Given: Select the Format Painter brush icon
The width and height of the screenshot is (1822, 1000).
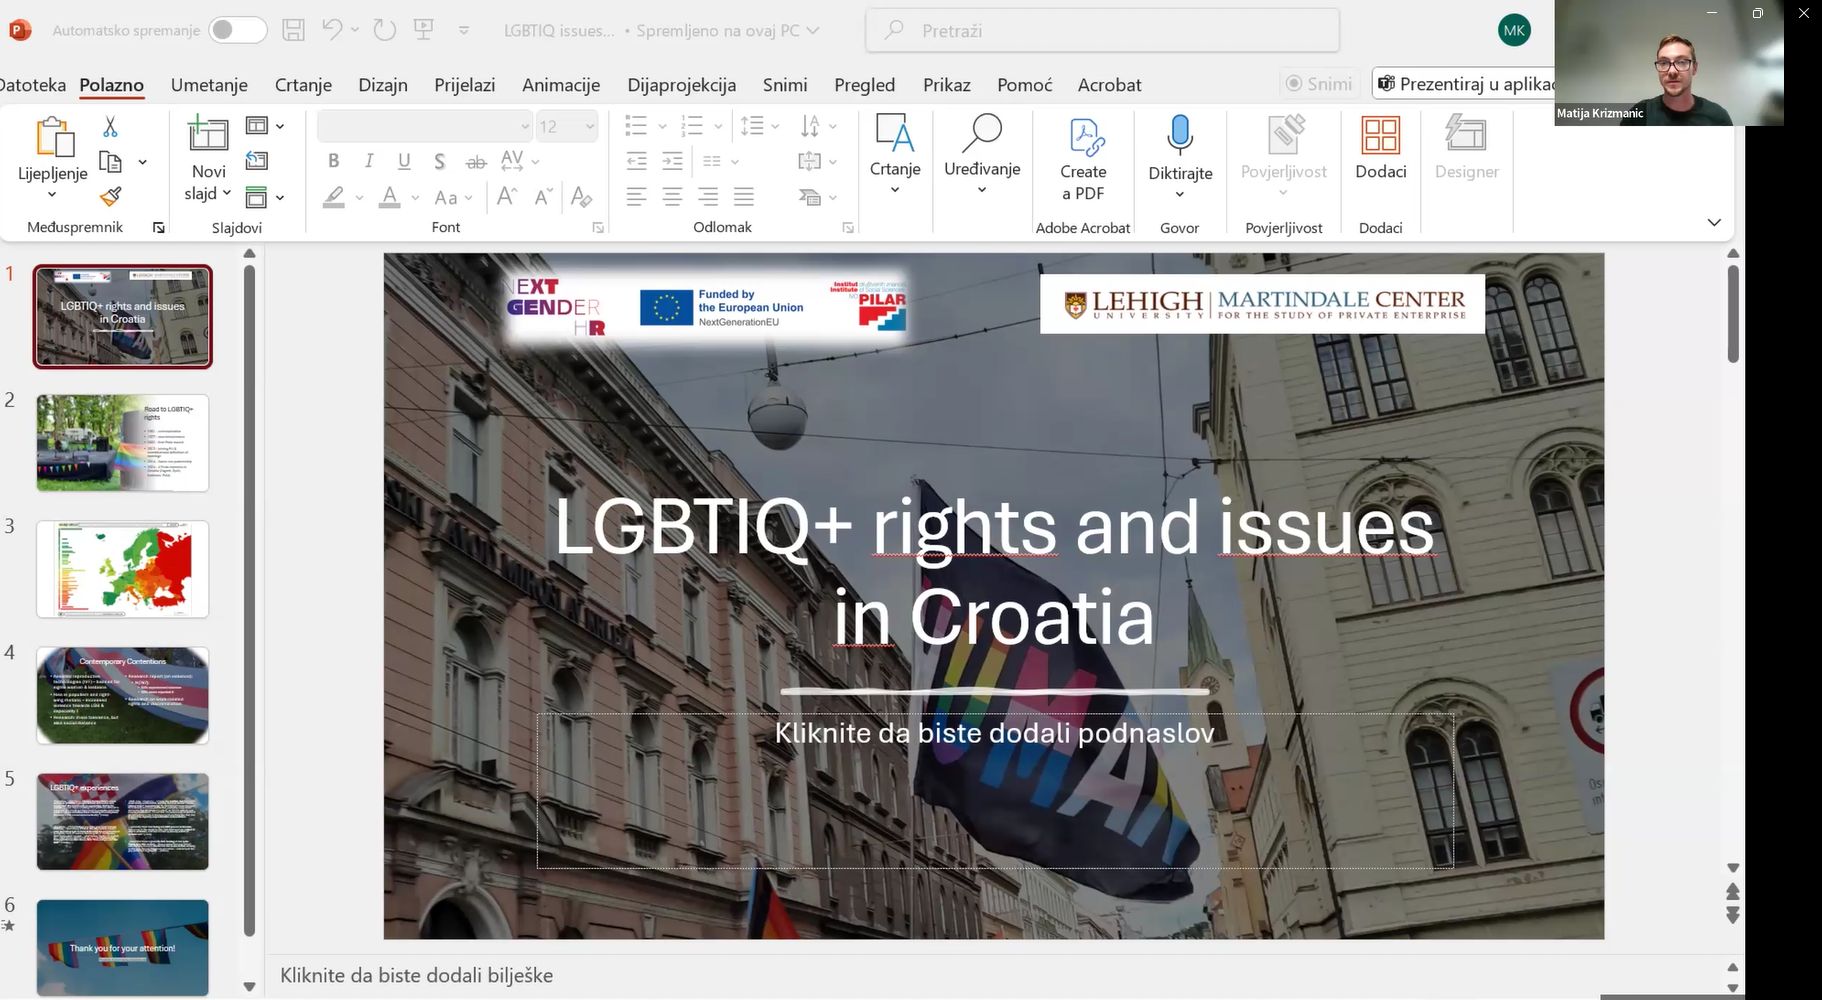Looking at the screenshot, I should (110, 197).
